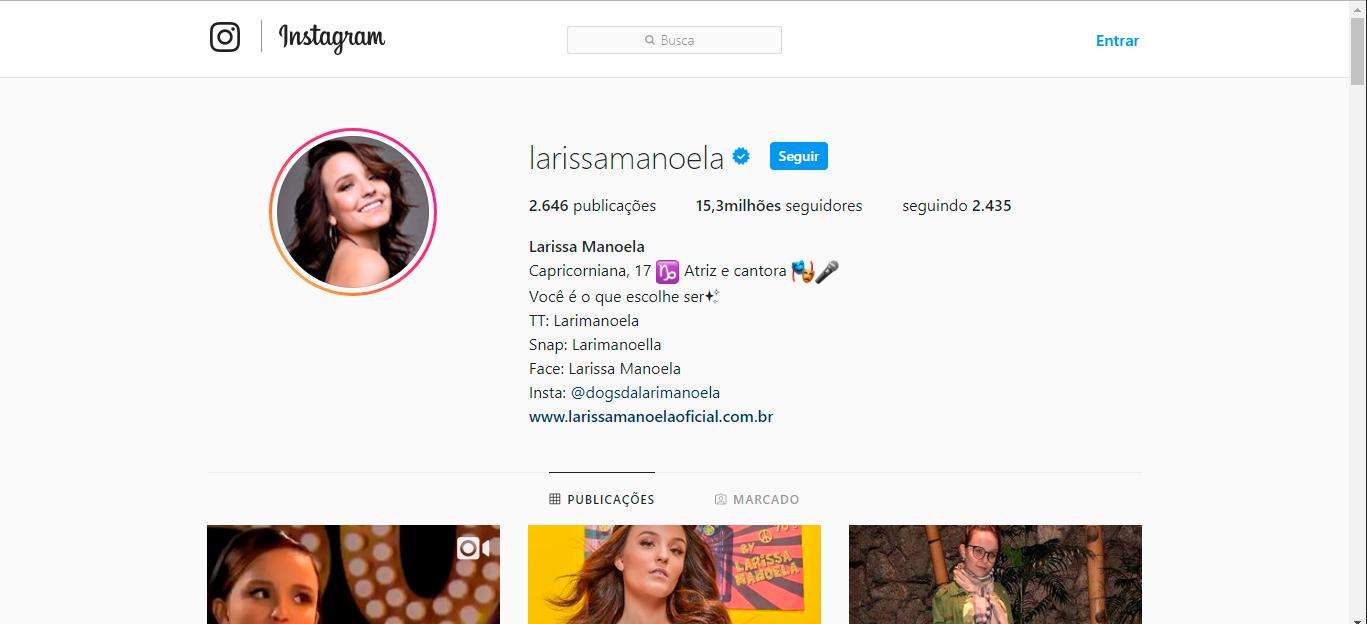Screen dimensions: 1367x624
Task: Open the seguindo 2.435 list
Action: [x=957, y=206]
